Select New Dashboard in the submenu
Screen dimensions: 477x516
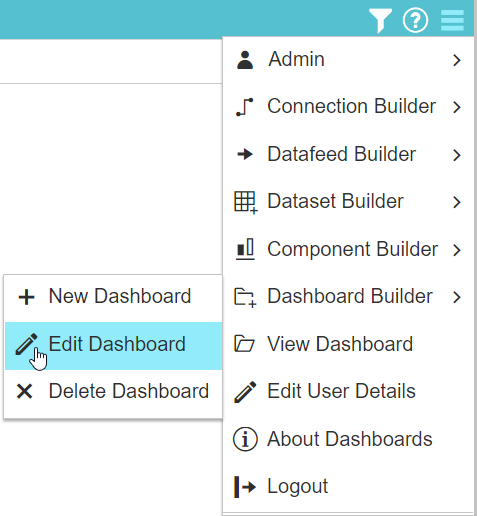tap(113, 297)
